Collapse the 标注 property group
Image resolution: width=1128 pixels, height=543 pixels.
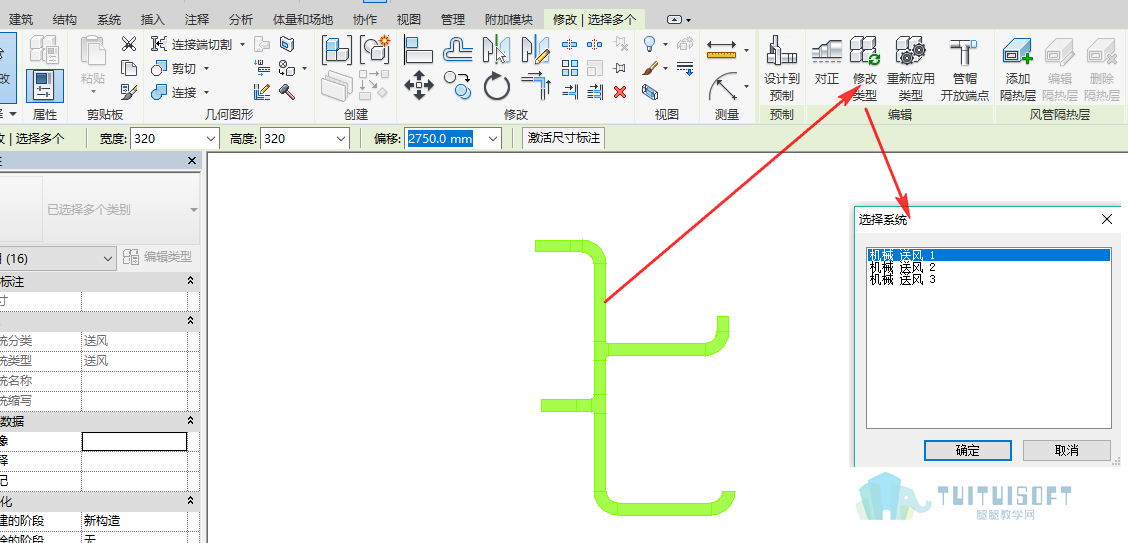pyautogui.click(x=190, y=281)
